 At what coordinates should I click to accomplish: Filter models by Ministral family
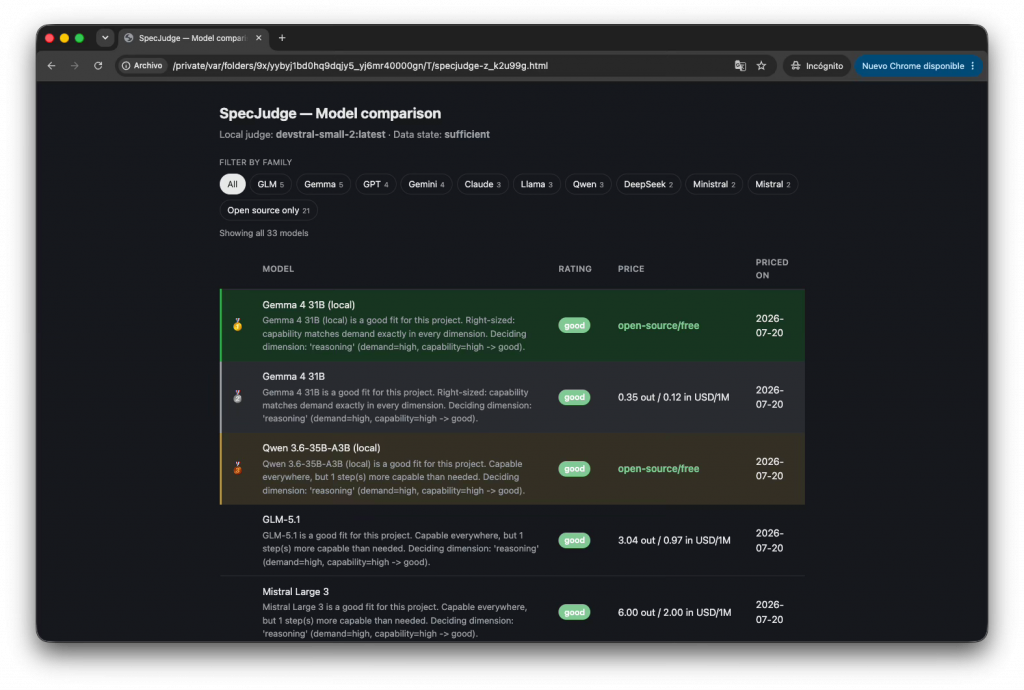pyautogui.click(x=714, y=184)
